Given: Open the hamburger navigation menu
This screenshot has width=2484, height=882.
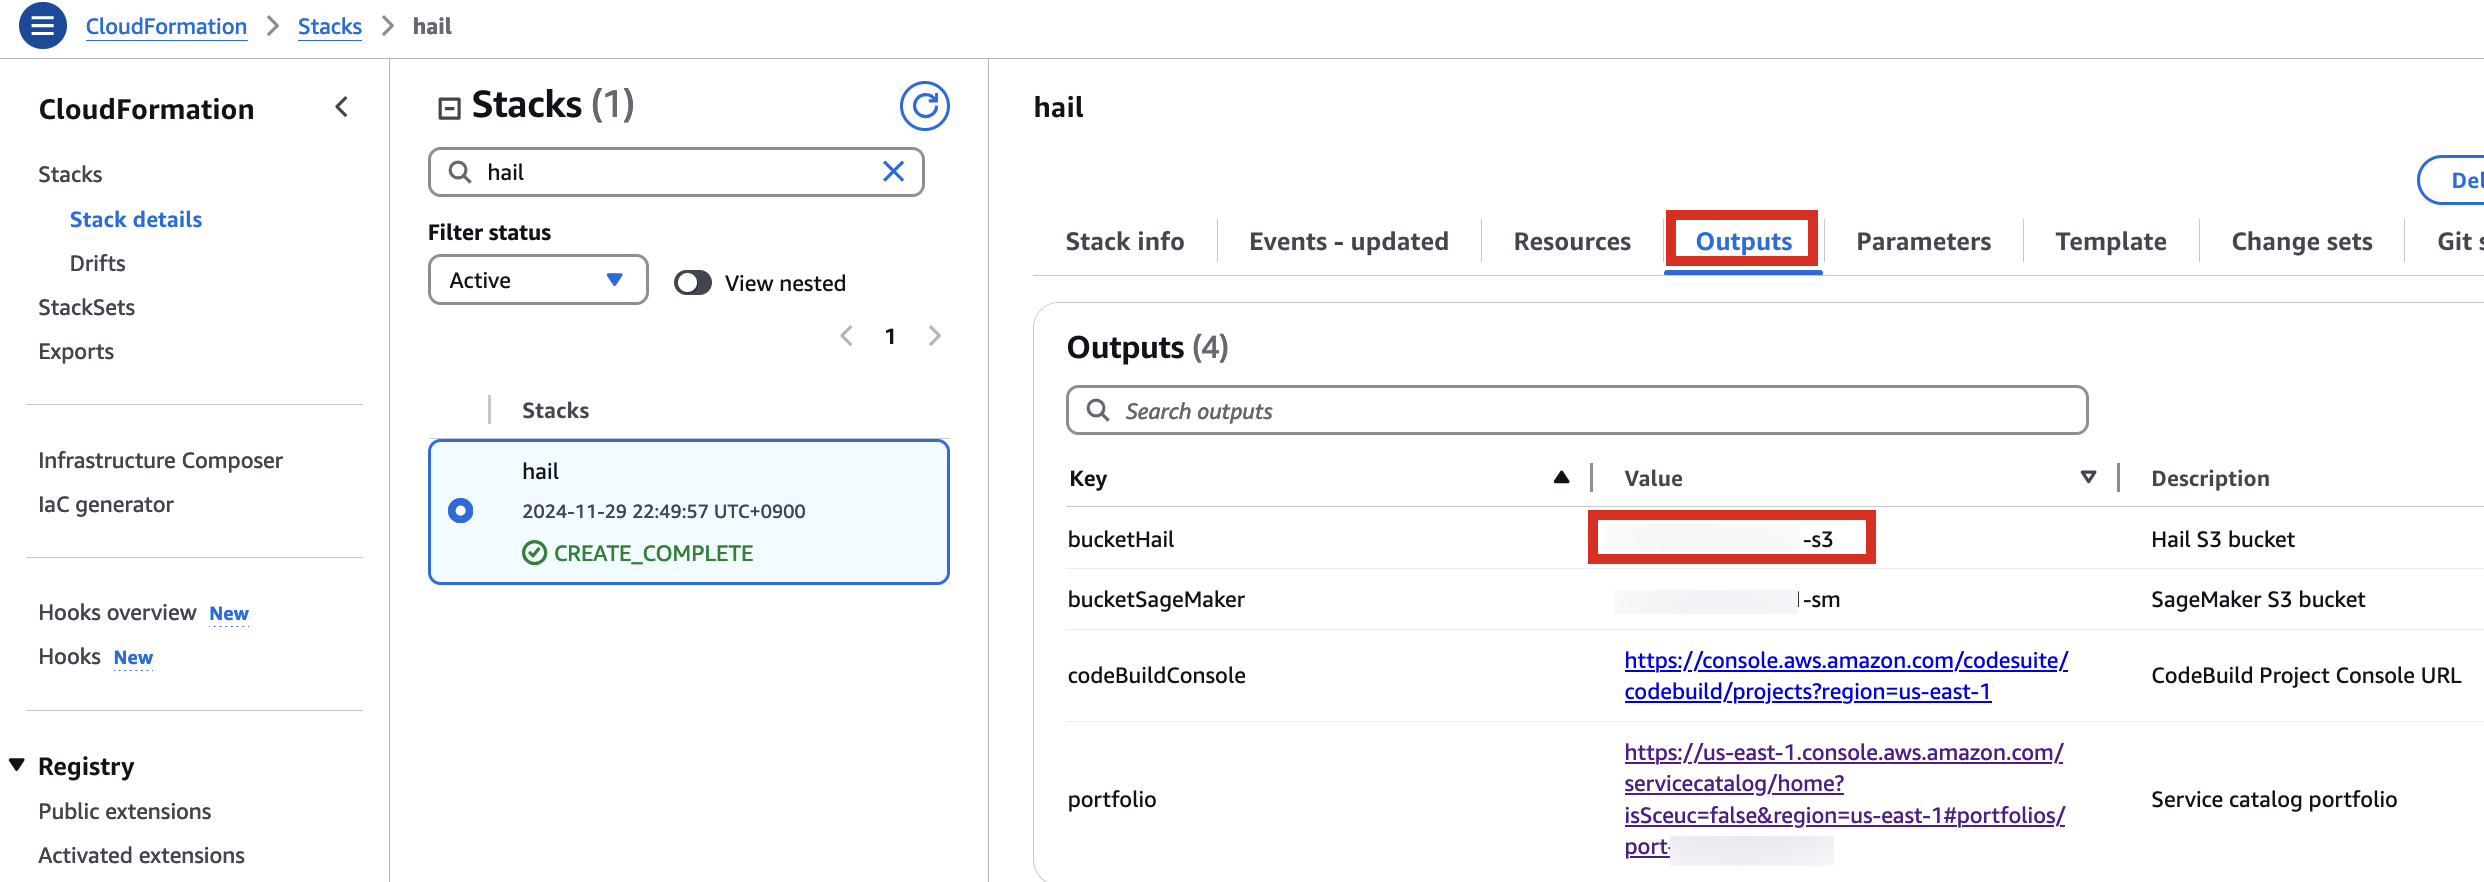Looking at the screenshot, I should point(42,26).
